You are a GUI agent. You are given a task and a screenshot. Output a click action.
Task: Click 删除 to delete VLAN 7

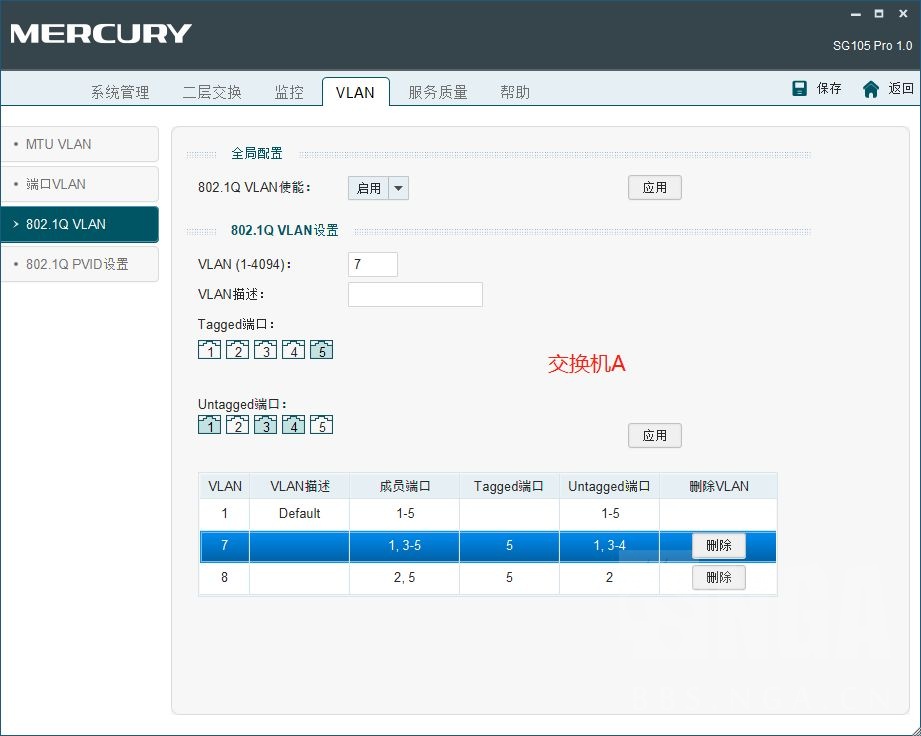click(x=719, y=546)
